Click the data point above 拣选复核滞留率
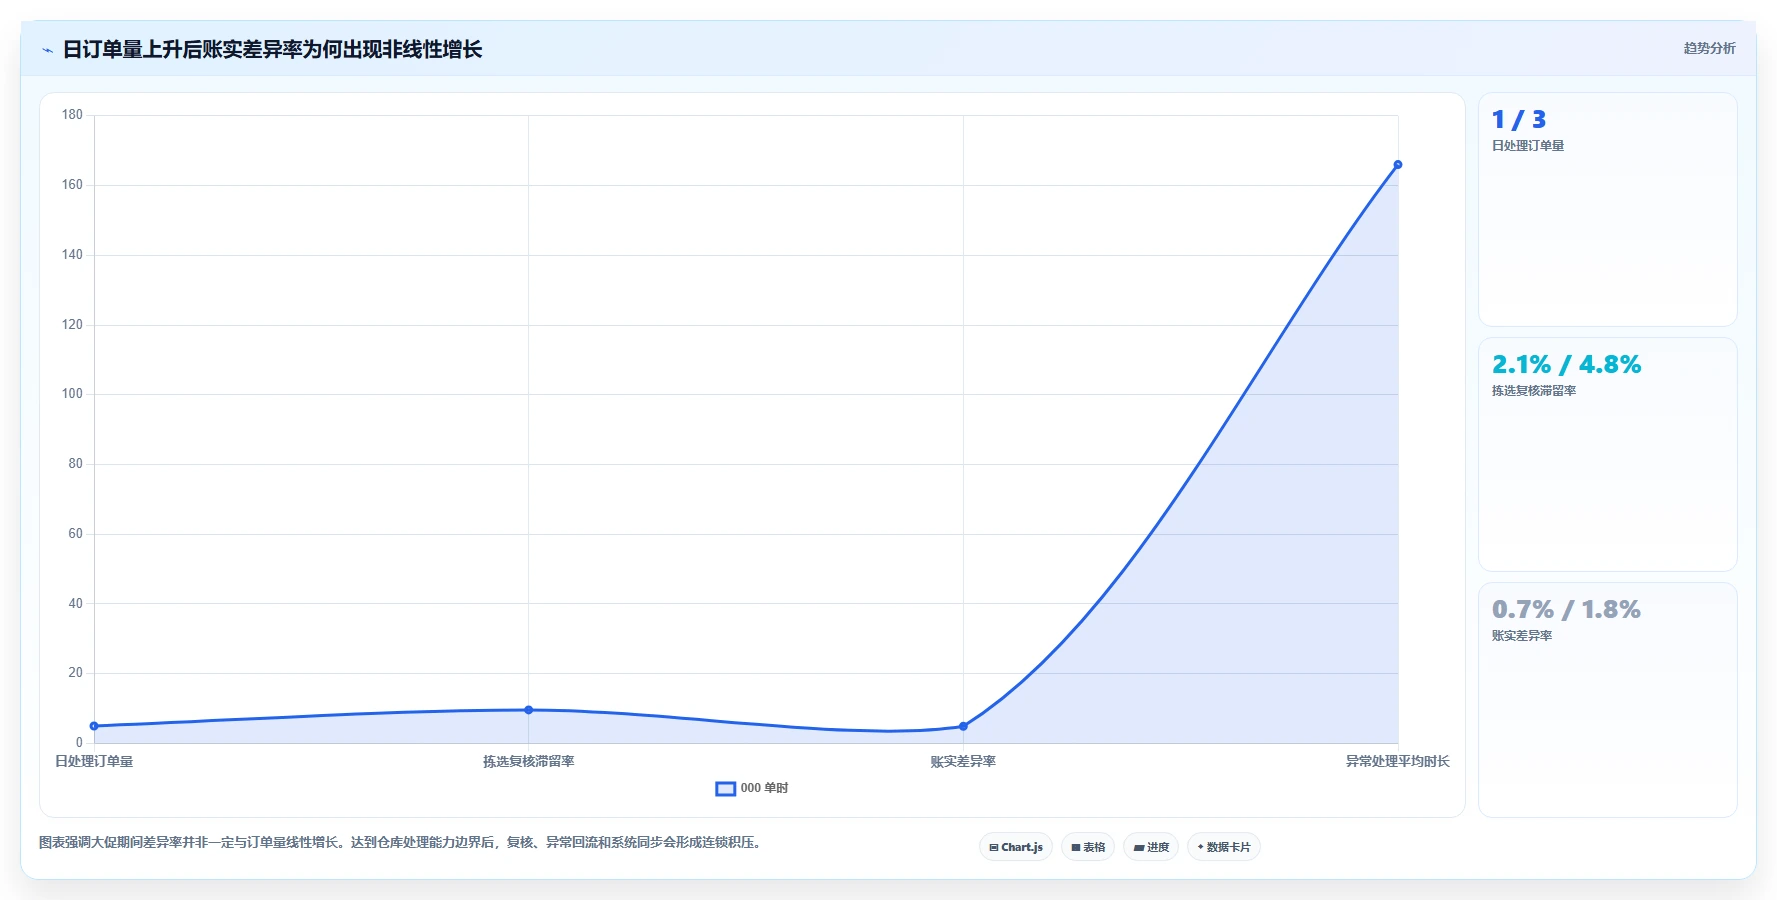1777x900 pixels. 528,710
